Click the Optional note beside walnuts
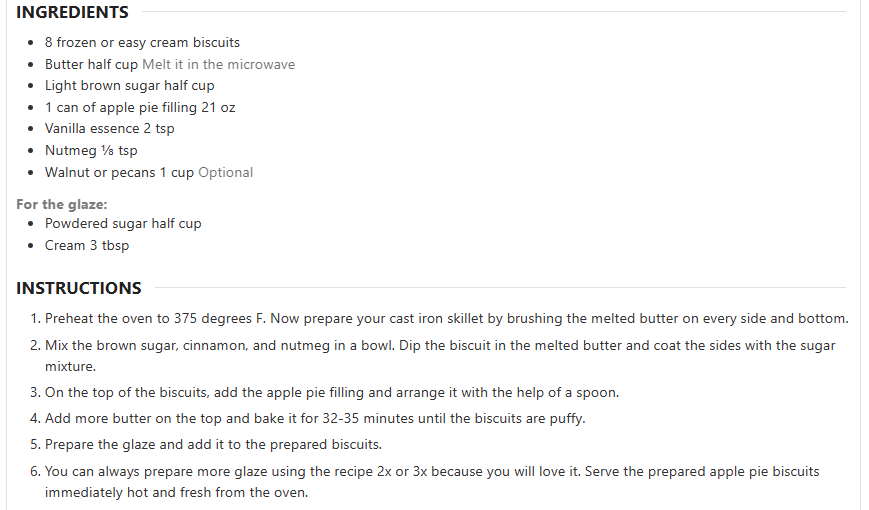 click(226, 172)
